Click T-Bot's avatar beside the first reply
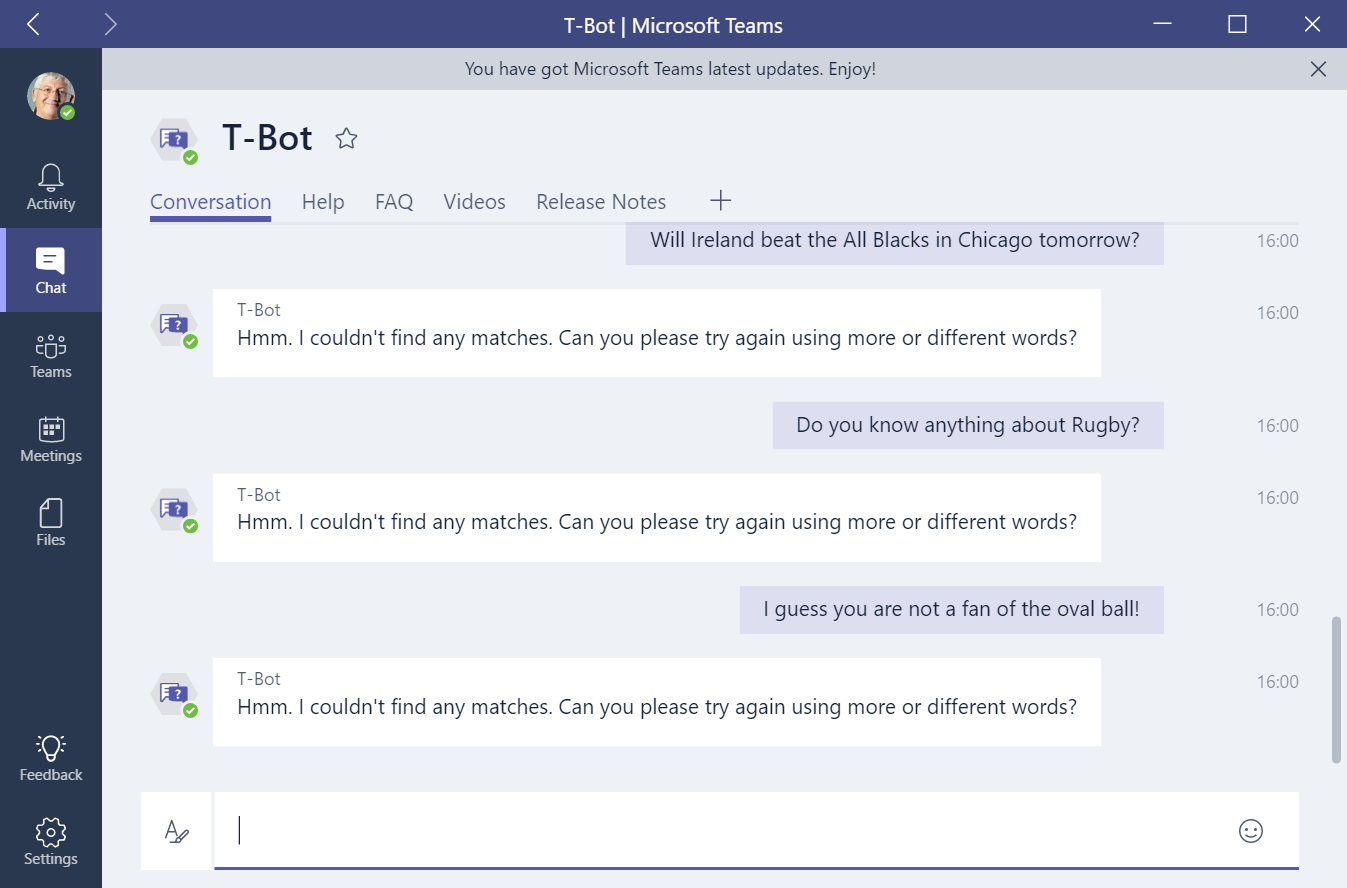This screenshot has height=888, width=1347. click(175, 325)
